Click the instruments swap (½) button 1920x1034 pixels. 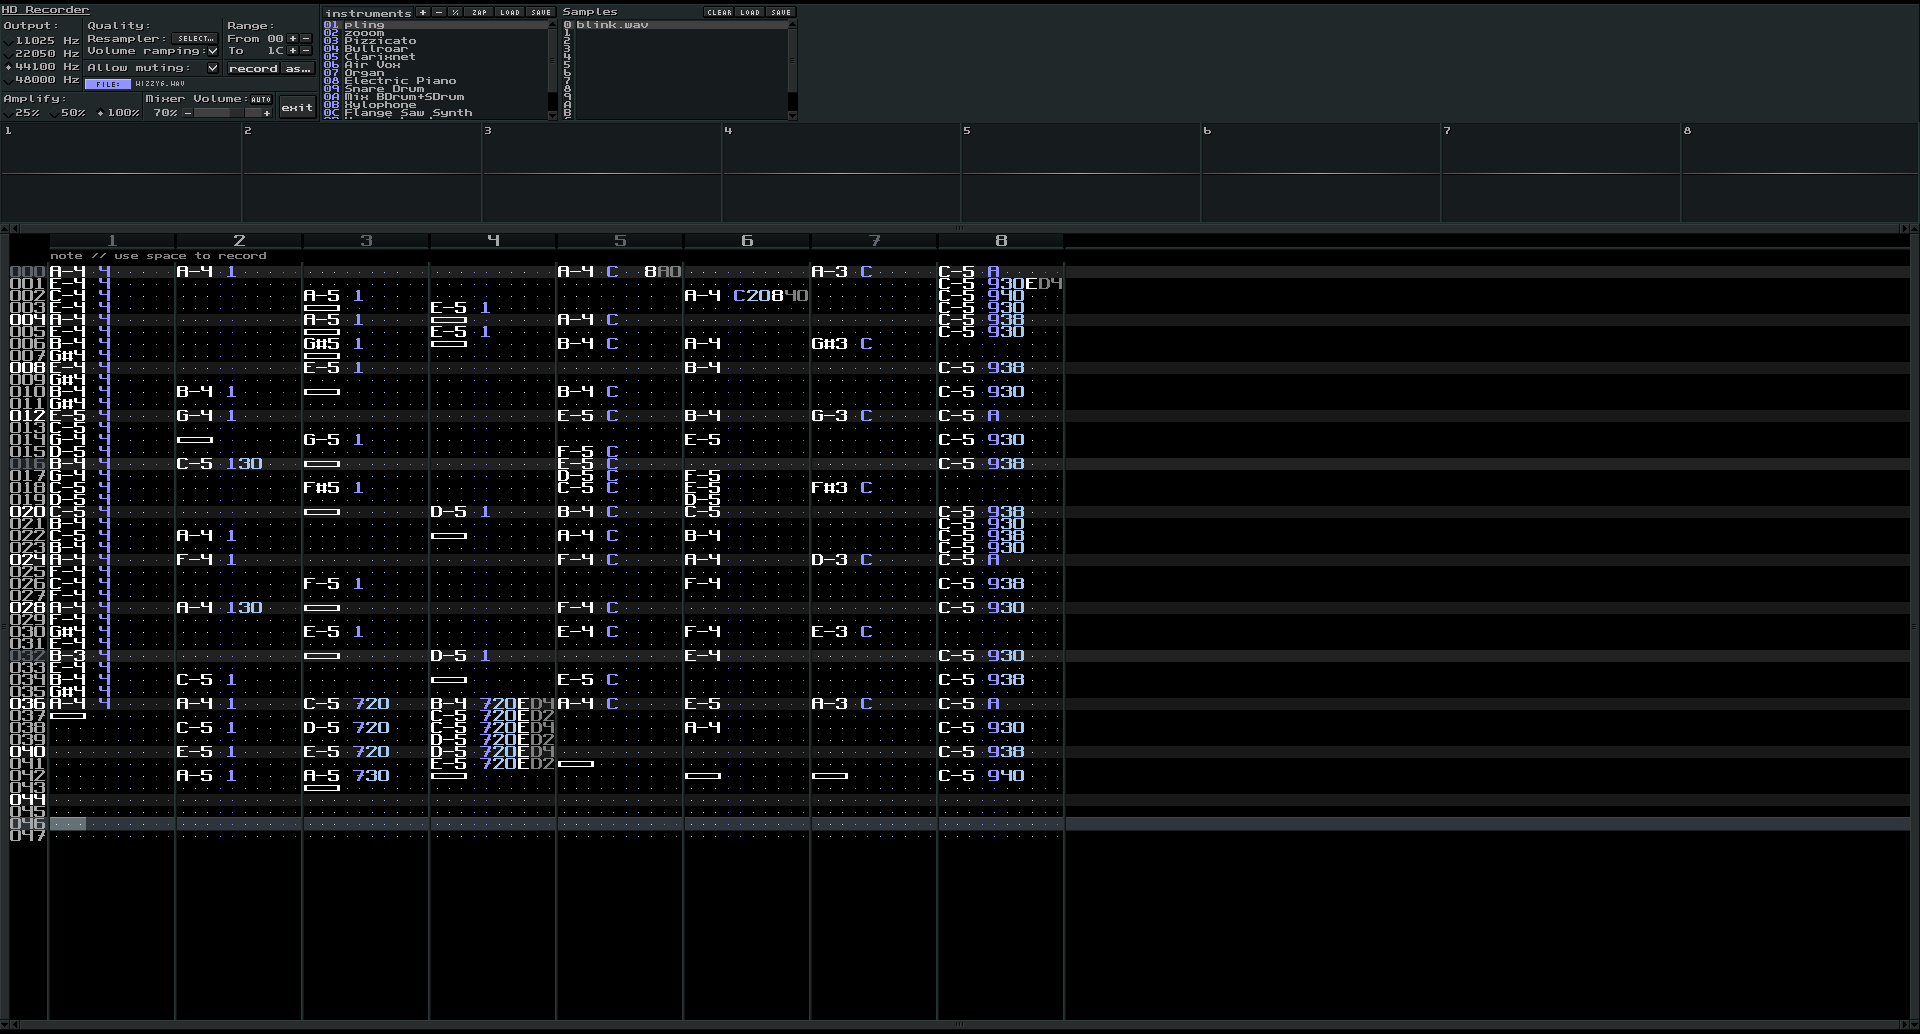455,12
